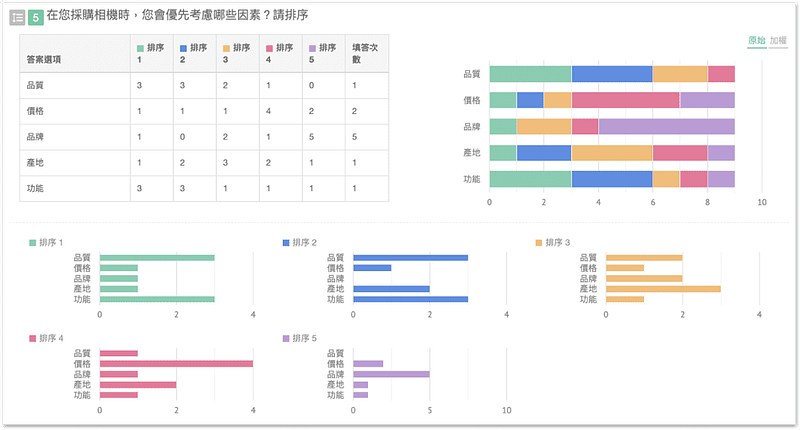Select the 產地 row label in the table
Viewport: 800px width, 430px height.
(35, 163)
